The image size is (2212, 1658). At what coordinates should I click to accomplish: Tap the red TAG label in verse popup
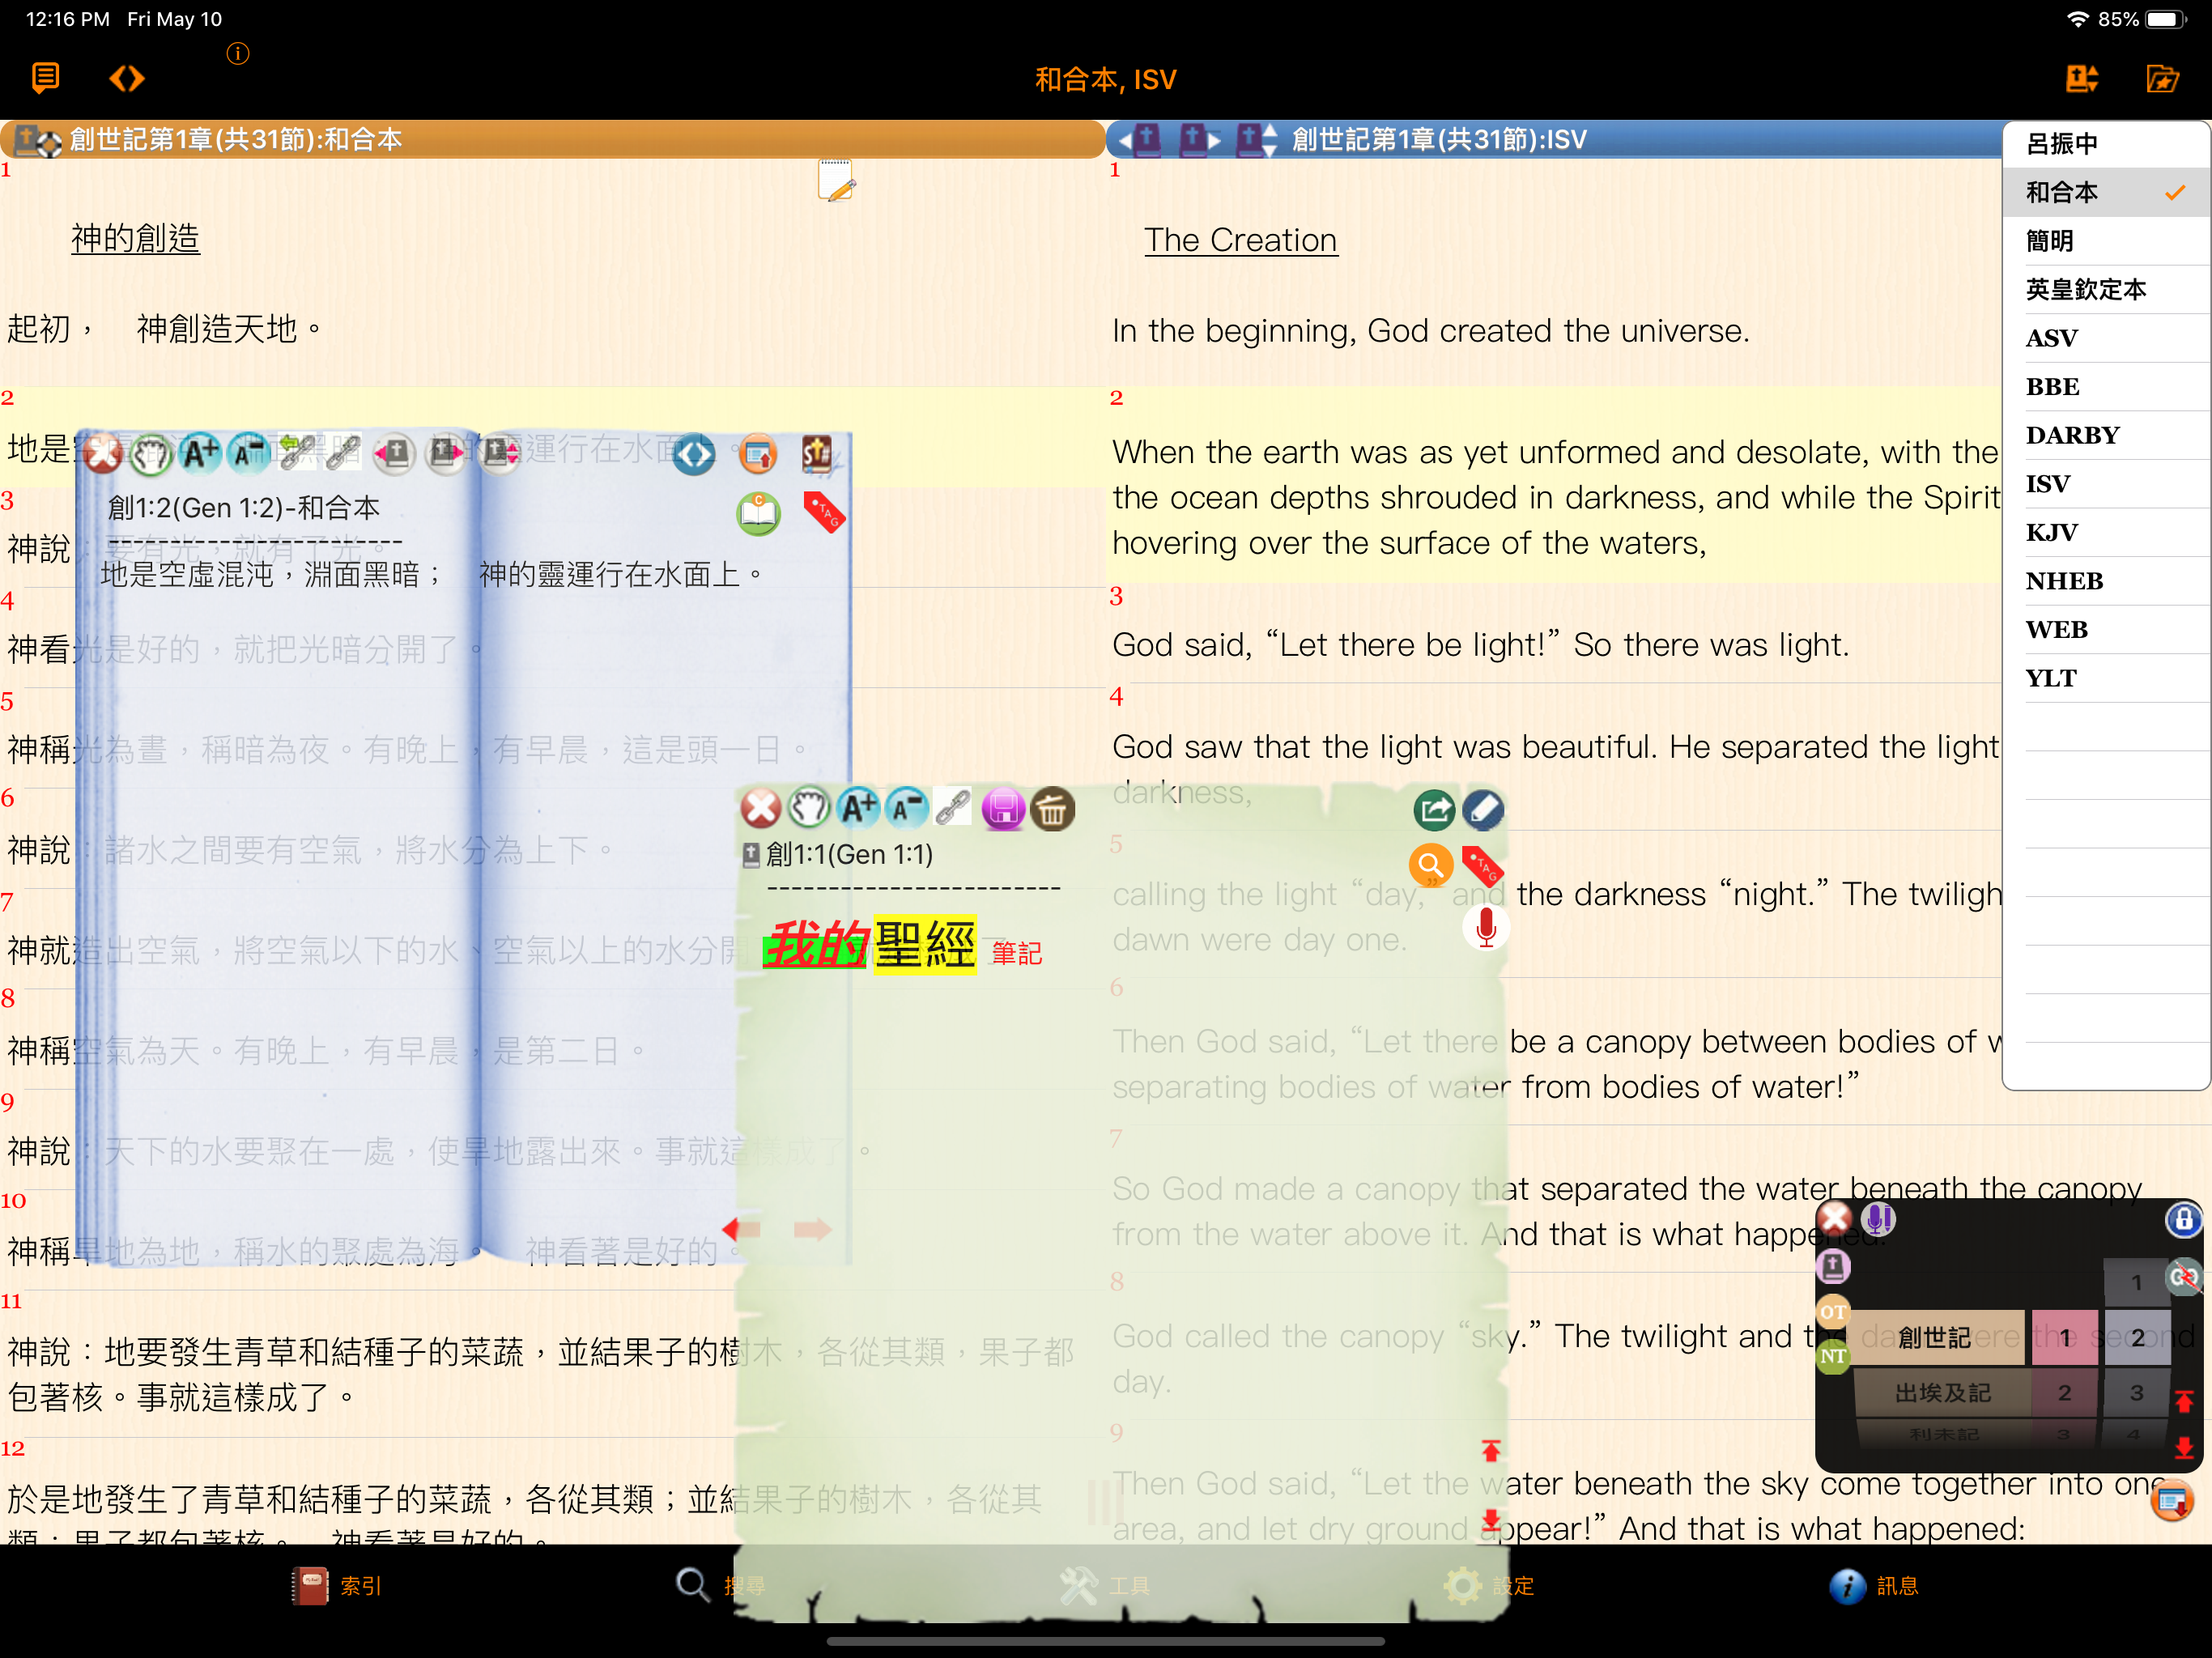[x=825, y=512]
